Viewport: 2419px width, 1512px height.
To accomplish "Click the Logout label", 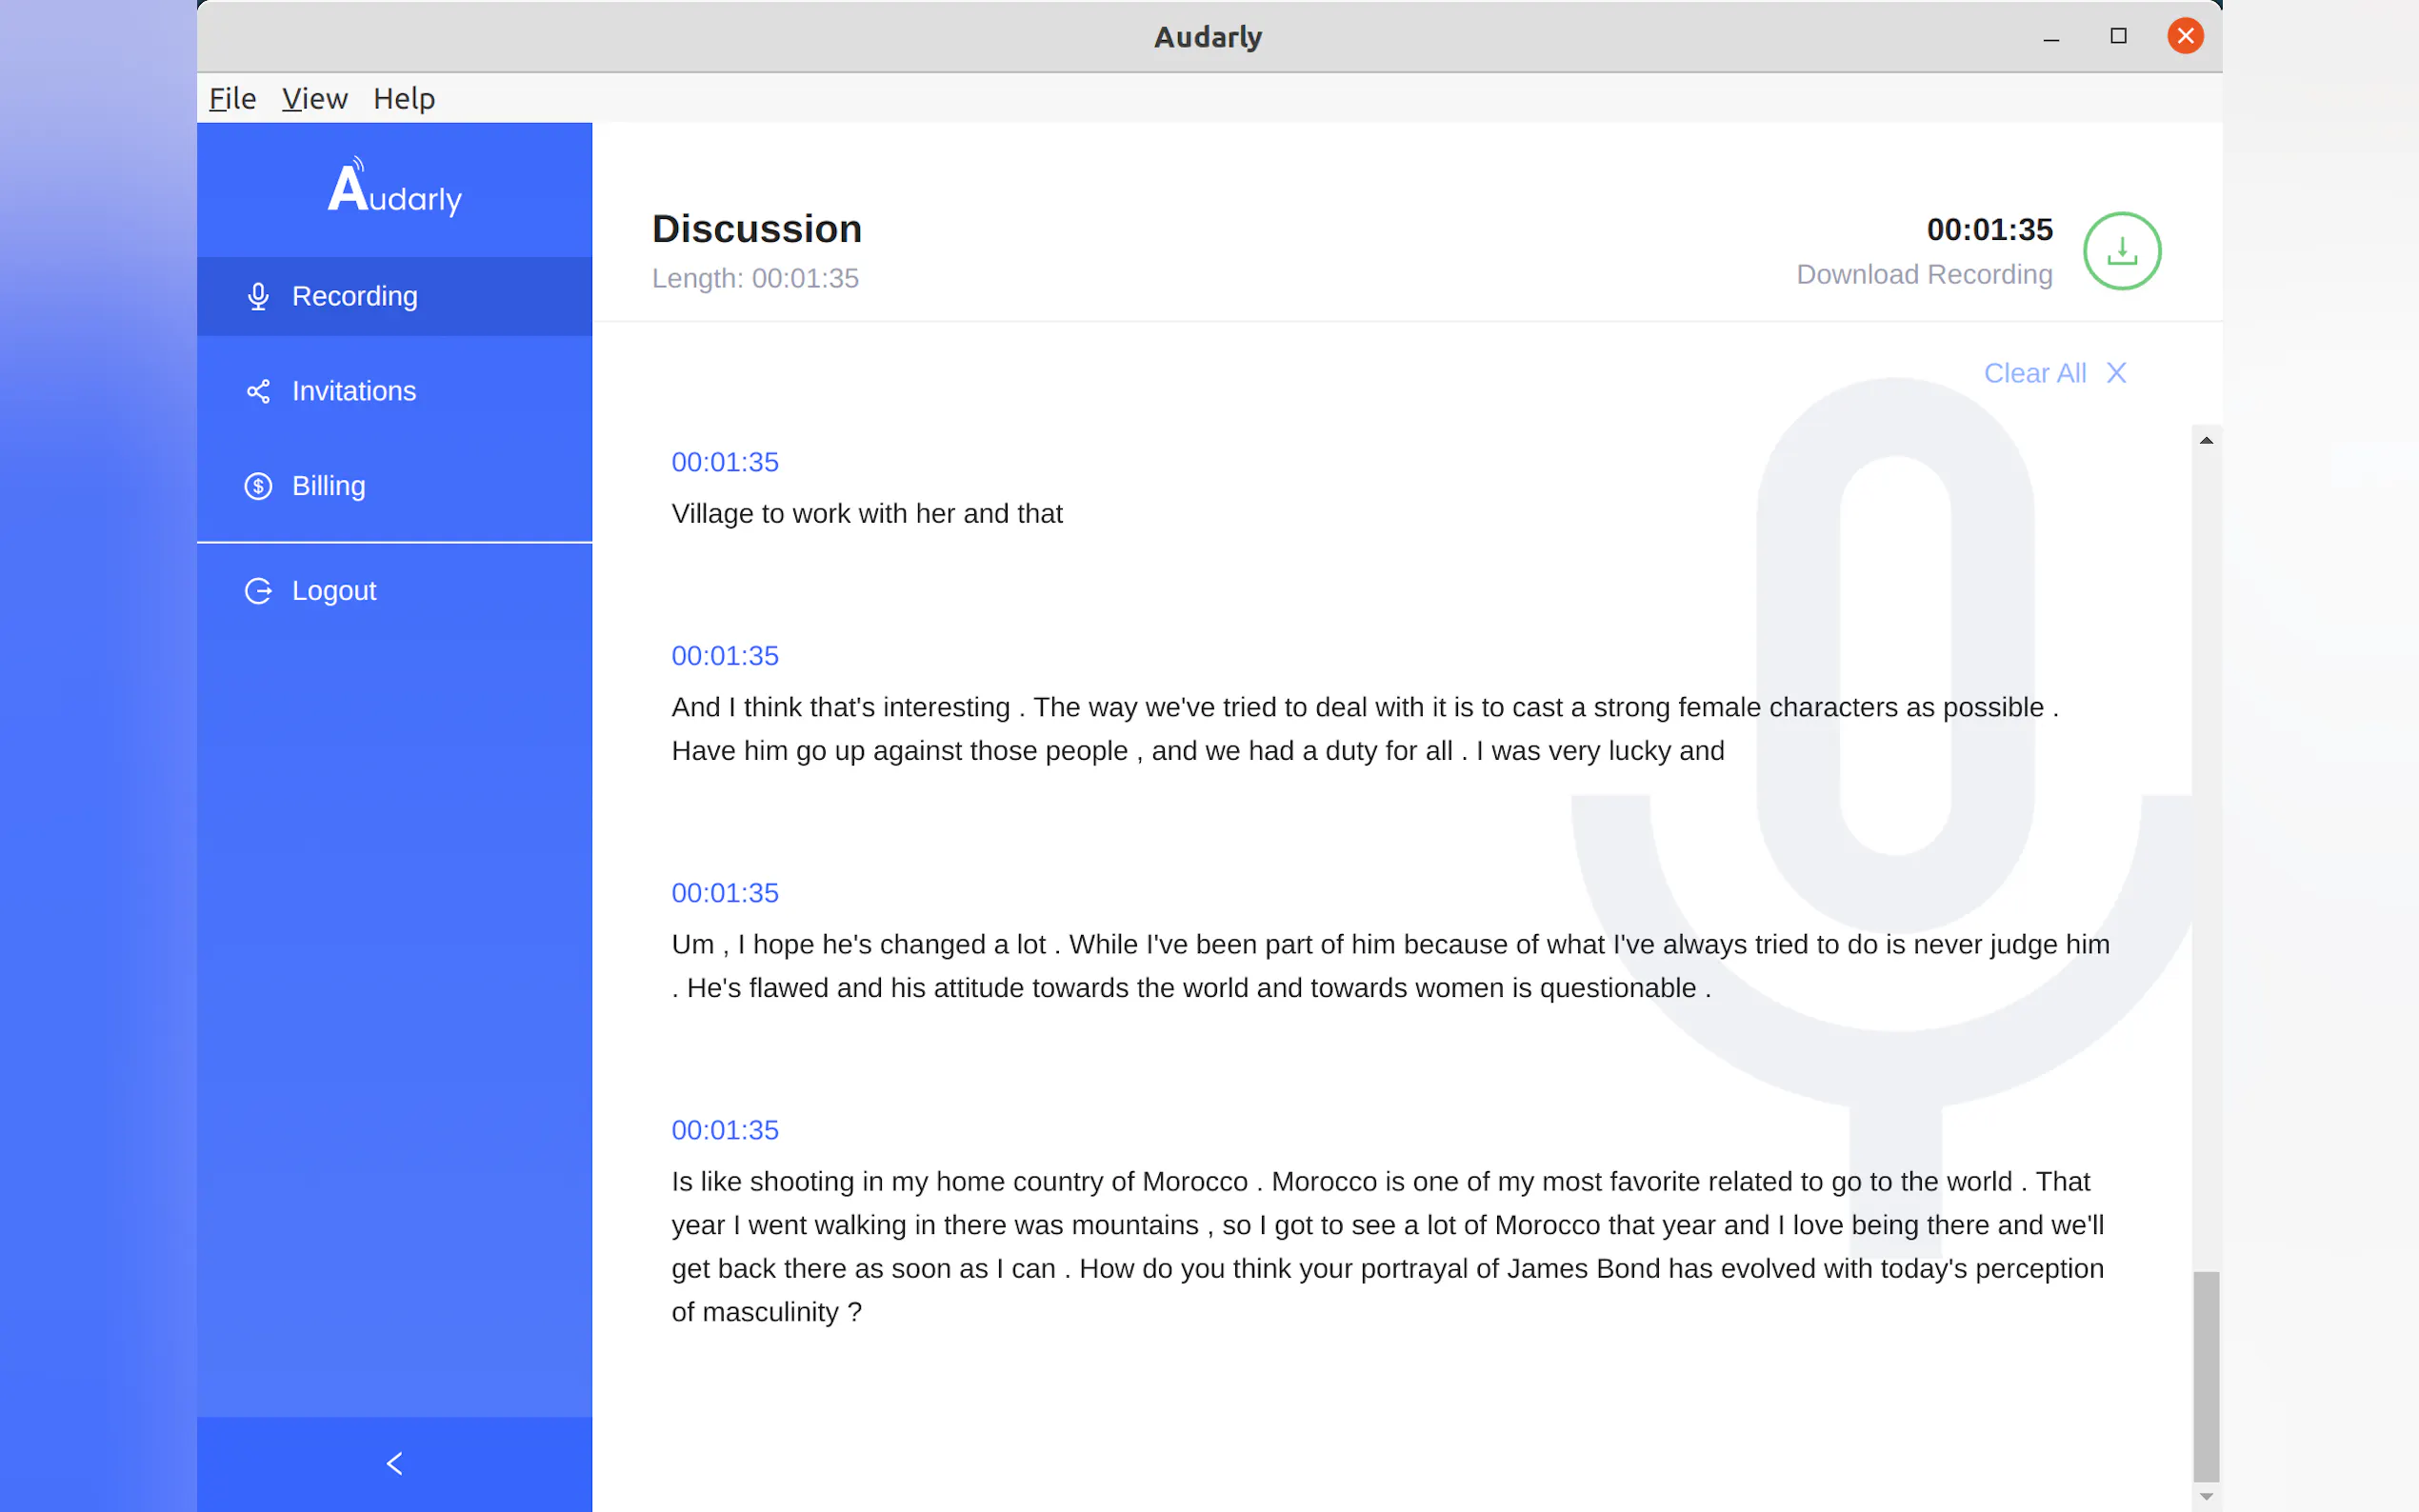I will [x=334, y=591].
